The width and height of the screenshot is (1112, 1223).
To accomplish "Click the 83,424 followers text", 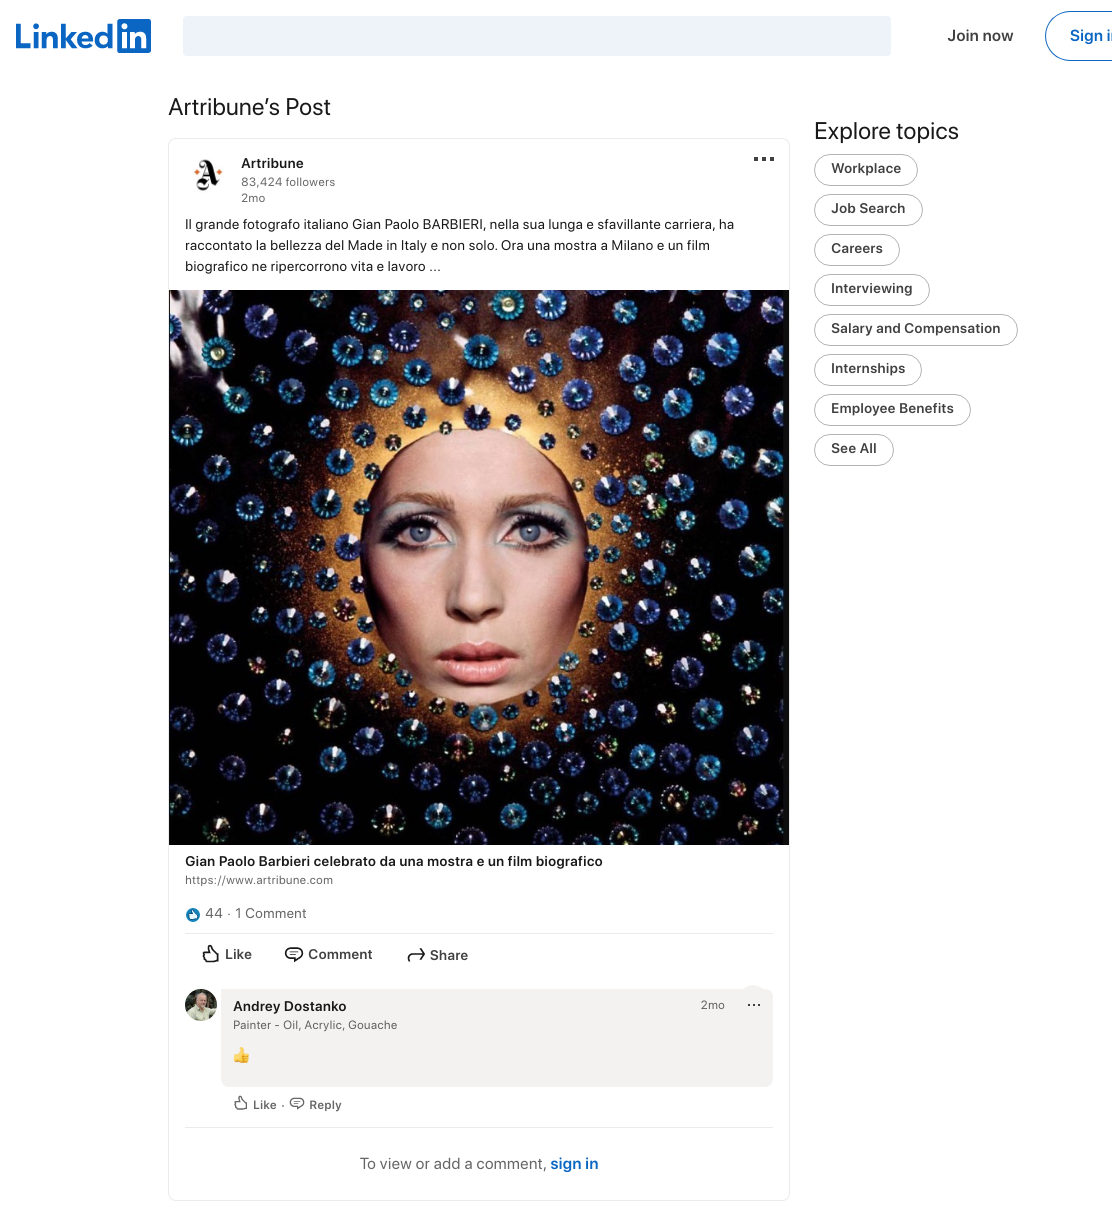I will (x=288, y=182).
